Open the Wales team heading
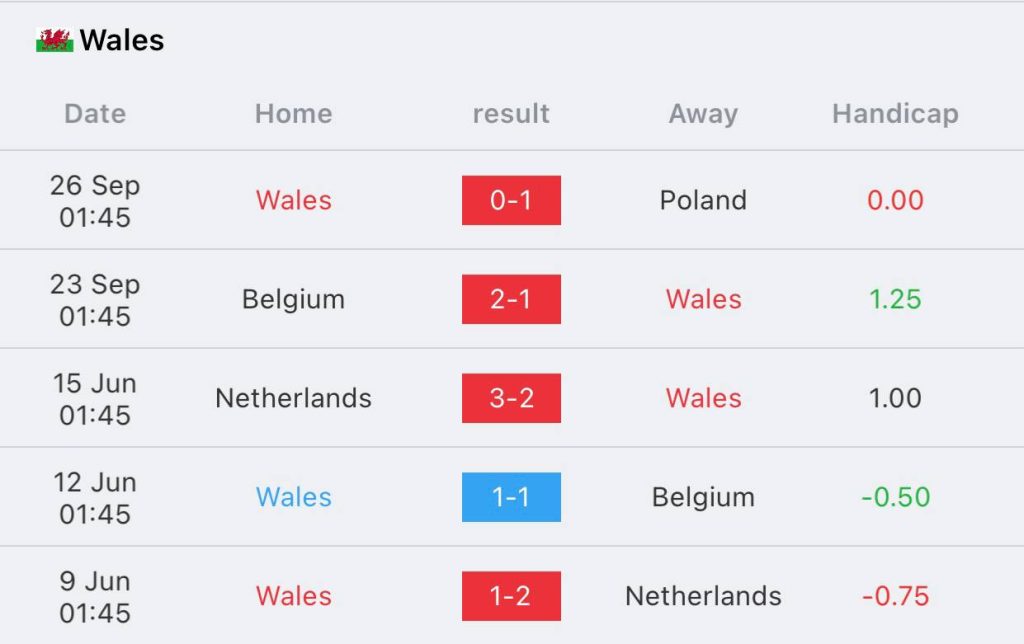The width and height of the screenshot is (1024, 644). pyautogui.click(x=121, y=40)
